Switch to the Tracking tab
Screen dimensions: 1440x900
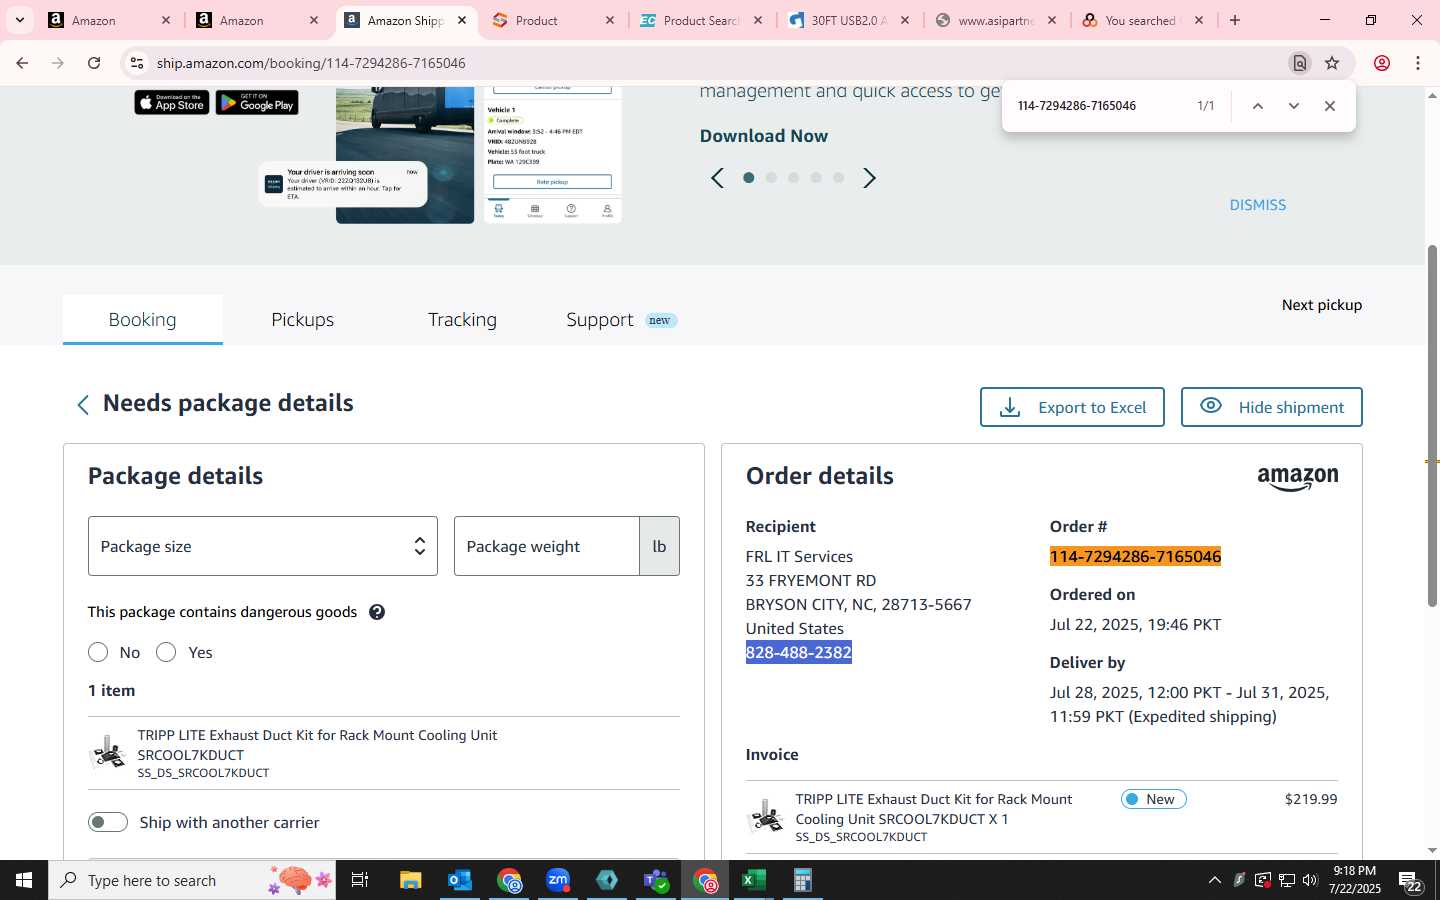pyautogui.click(x=462, y=320)
